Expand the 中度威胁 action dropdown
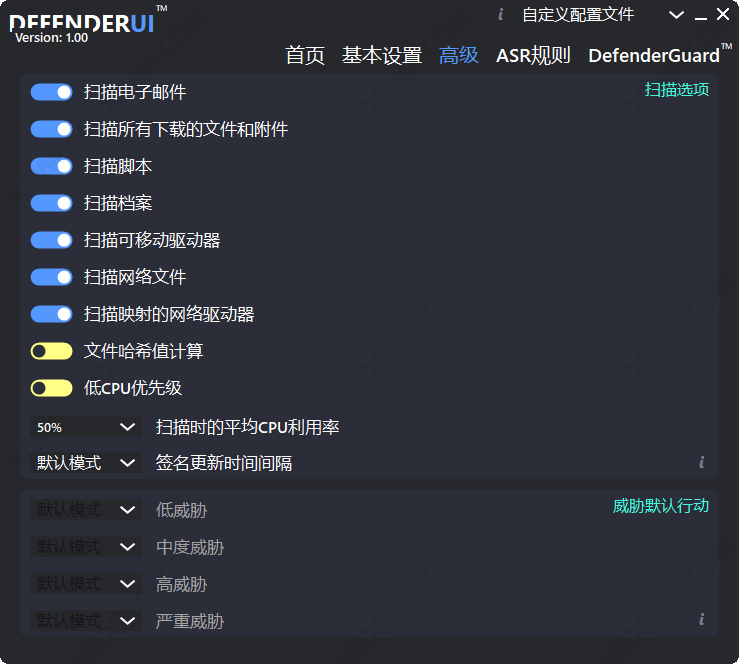The image size is (739, 664). point(86,547)
